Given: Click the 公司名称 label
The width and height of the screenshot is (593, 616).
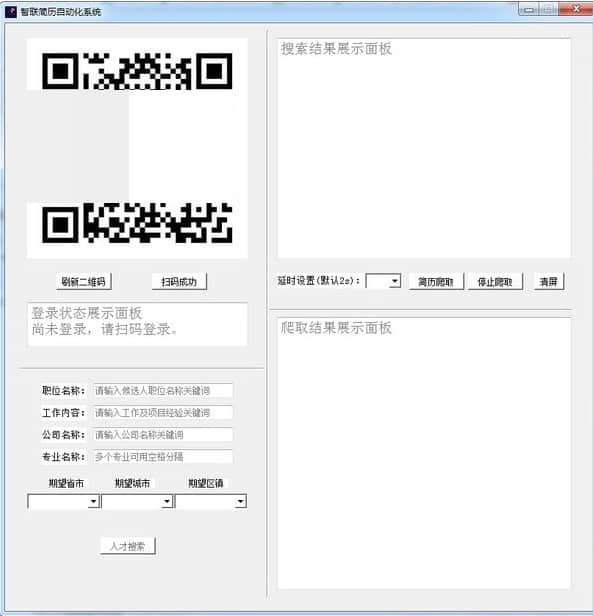Looking at the screenshot, I should point(63,434).
